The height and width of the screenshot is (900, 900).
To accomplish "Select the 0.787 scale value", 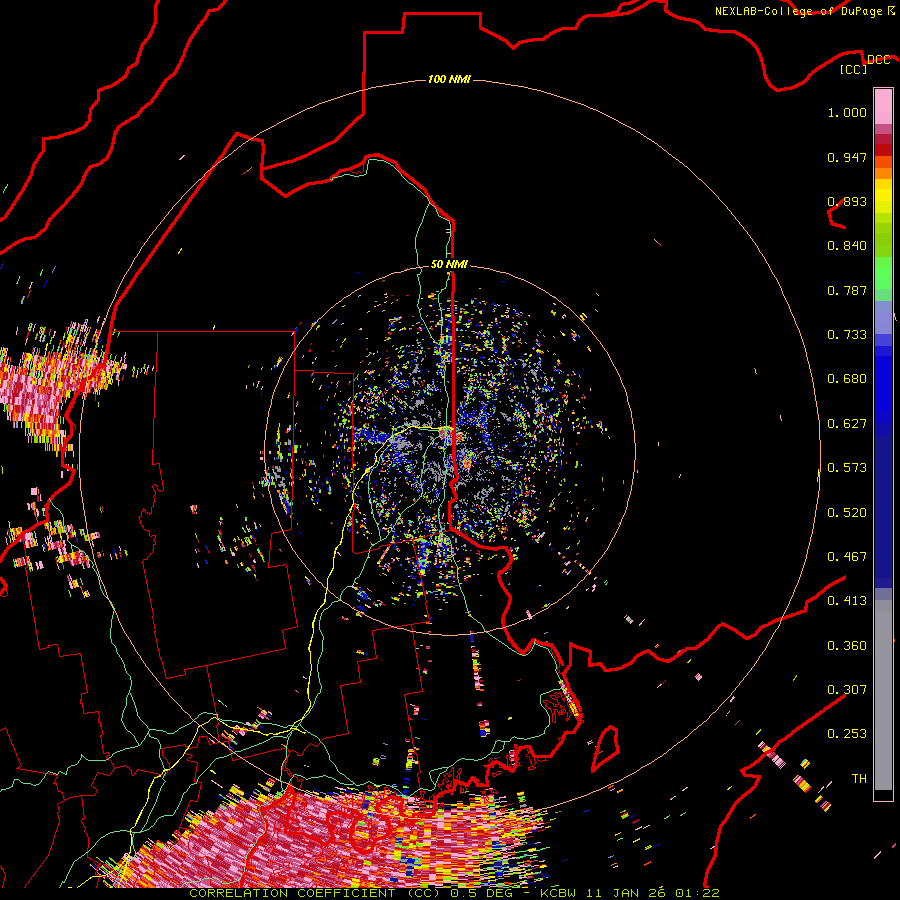I will point(847,290).
